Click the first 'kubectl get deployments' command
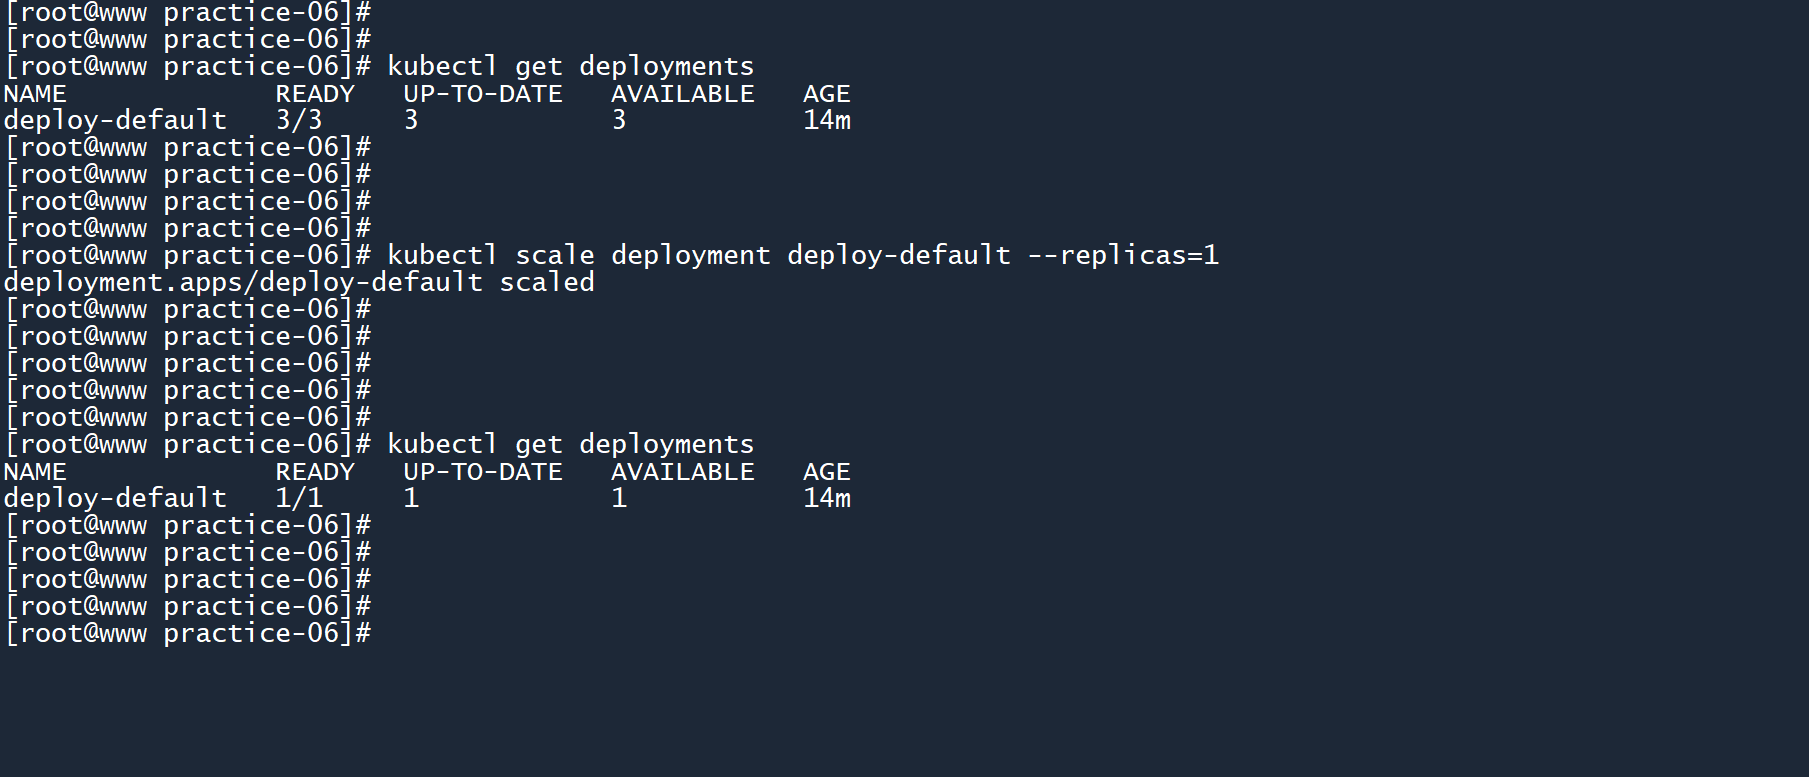1809x777 pixels. (570, 67)
